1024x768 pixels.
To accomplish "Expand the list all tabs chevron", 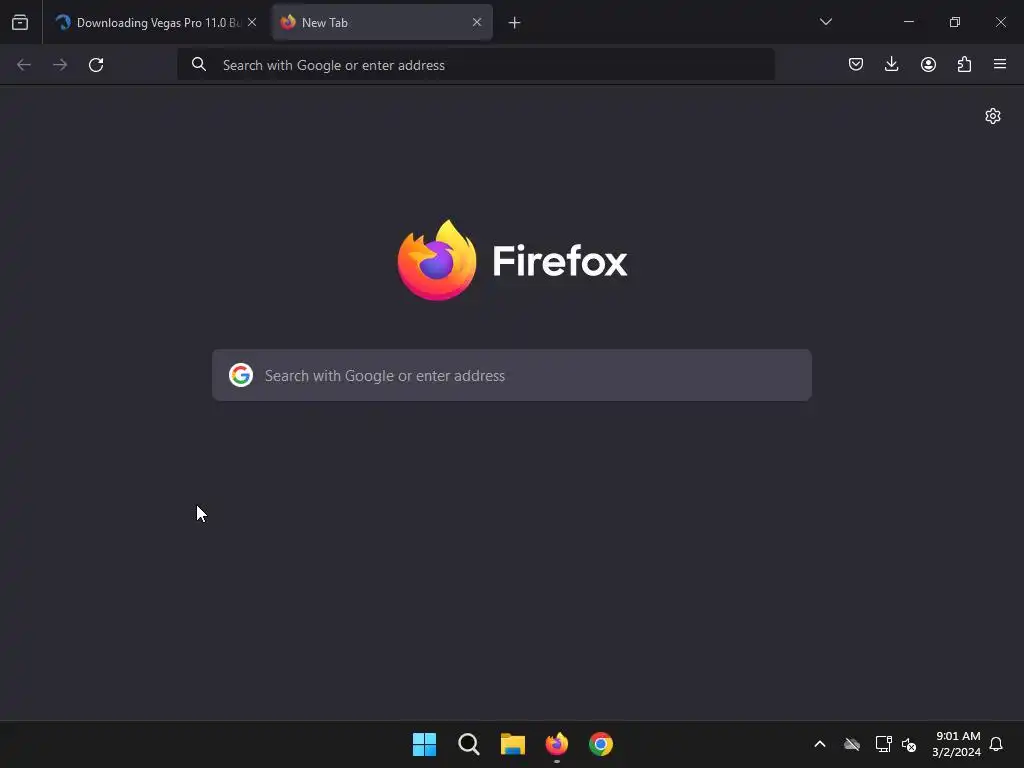I will (x=825, y=22).
